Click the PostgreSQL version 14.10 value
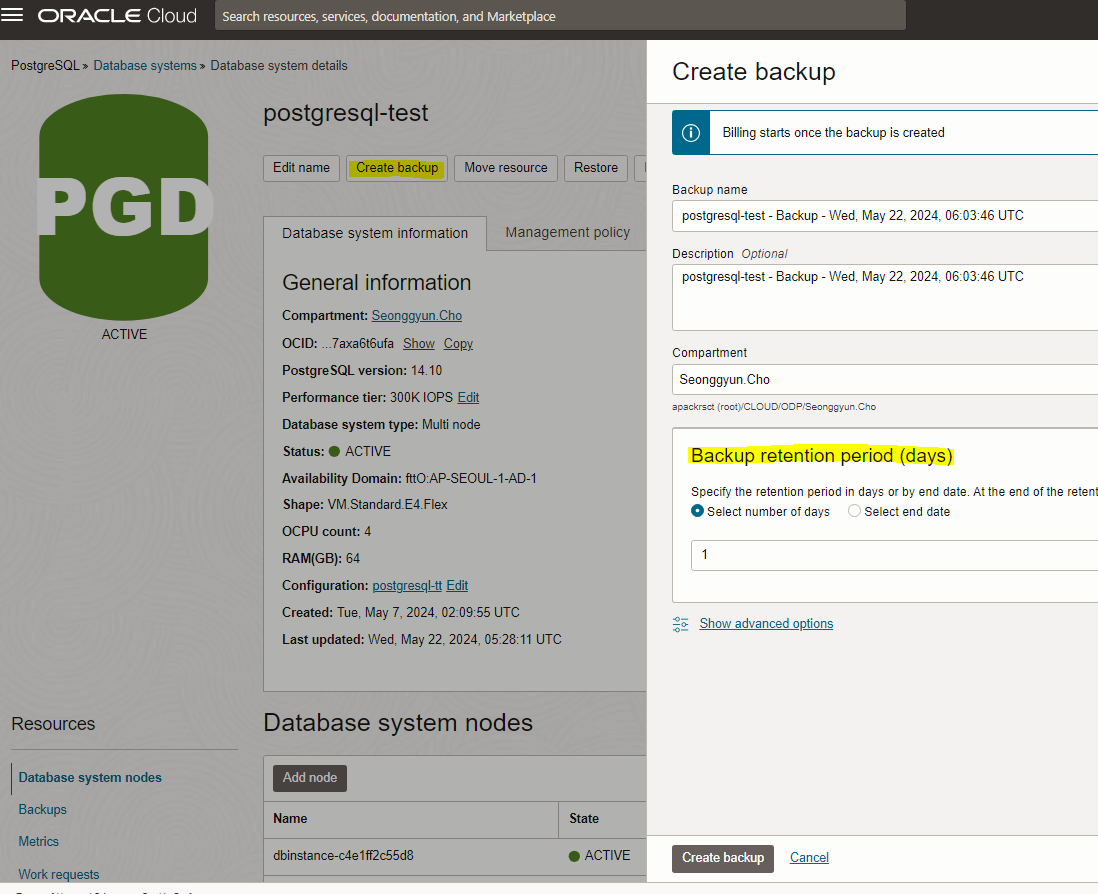 426,370
